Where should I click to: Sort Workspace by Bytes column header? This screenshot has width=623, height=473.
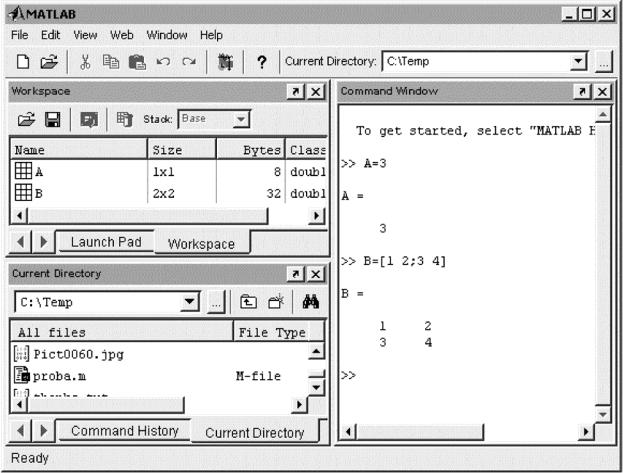pos(251,150)
